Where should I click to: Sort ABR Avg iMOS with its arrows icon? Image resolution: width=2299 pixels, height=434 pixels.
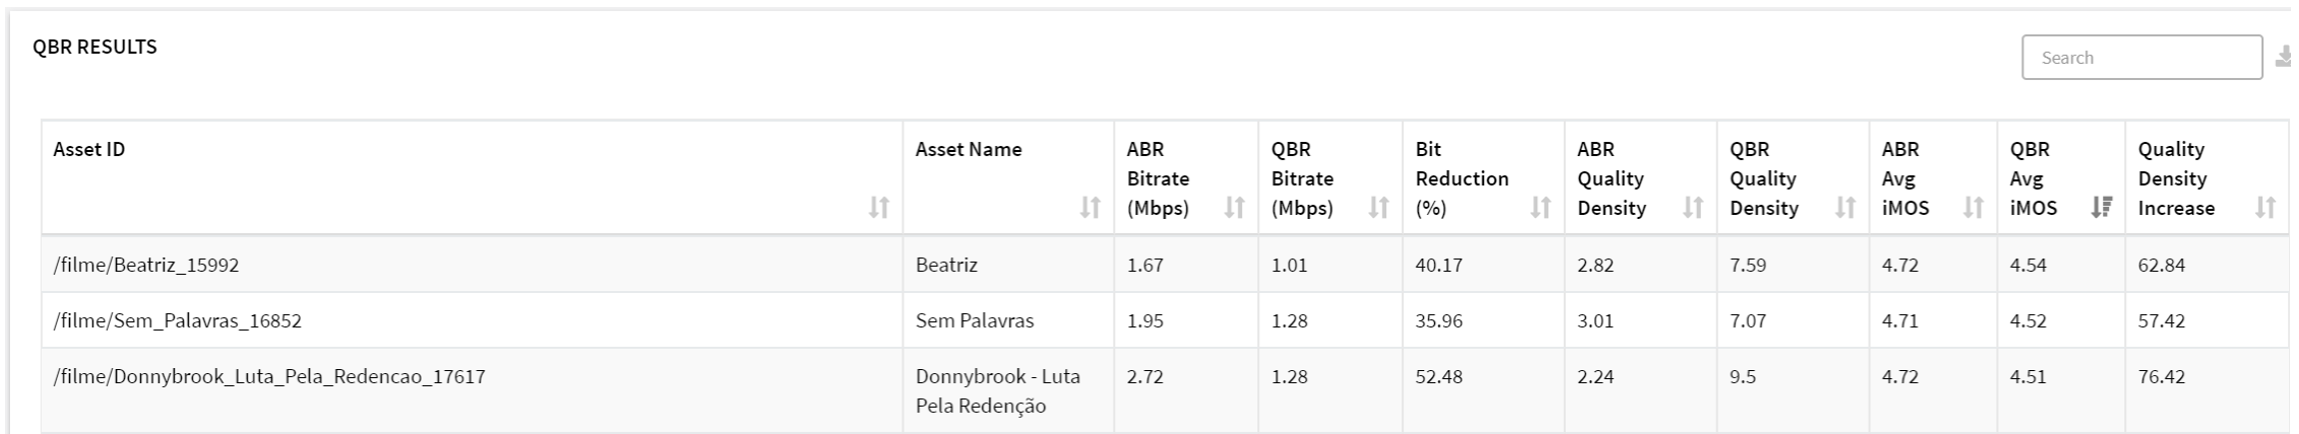point(1973,207)
